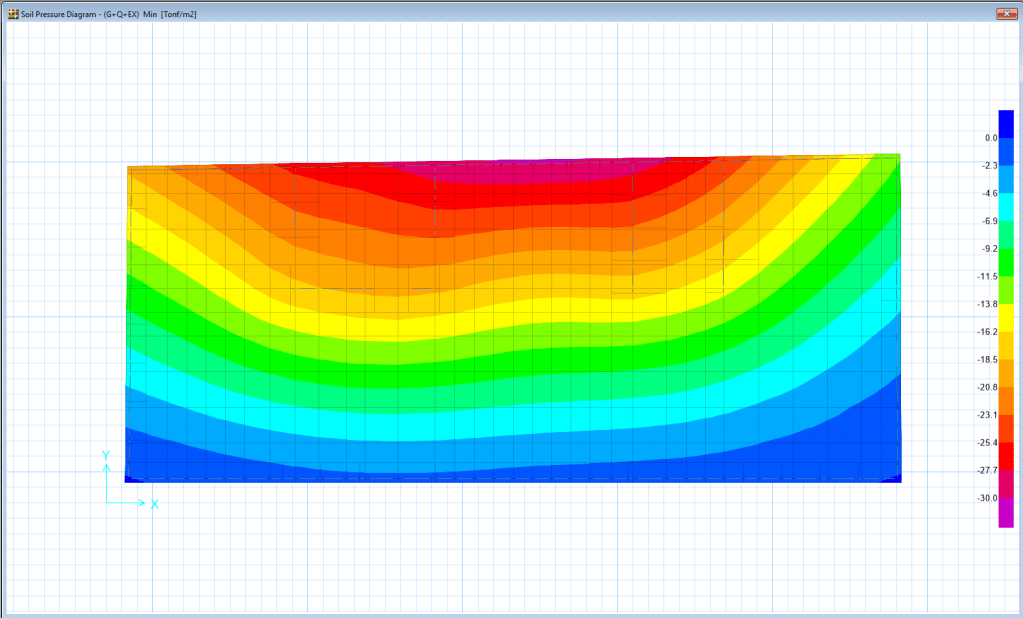The image size is (1023, 618).
Task: Click the 0.0 legend value label
Action: coord(991,138)
